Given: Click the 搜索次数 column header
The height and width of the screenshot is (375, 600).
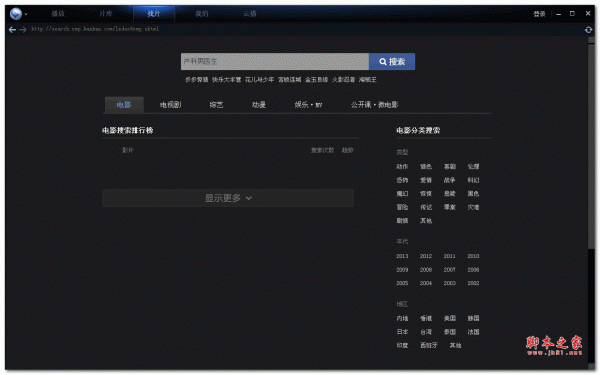Looking at the screenshot, I should click(322, 150).
